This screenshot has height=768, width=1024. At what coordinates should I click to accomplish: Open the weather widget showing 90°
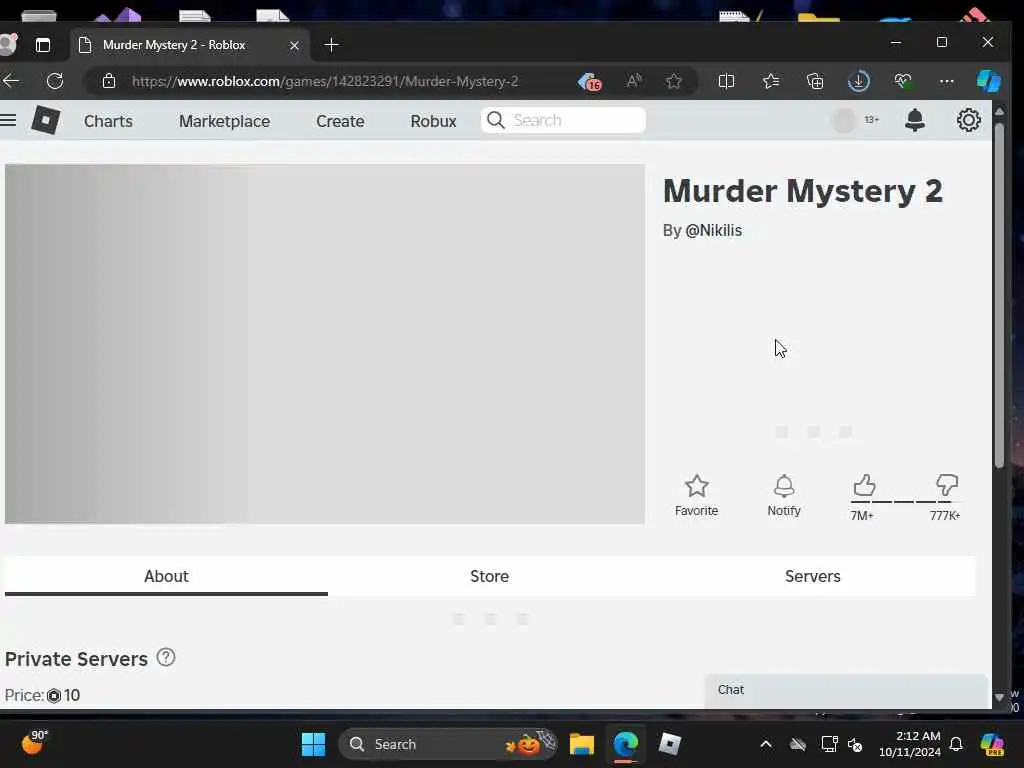(x=34, y=743)
